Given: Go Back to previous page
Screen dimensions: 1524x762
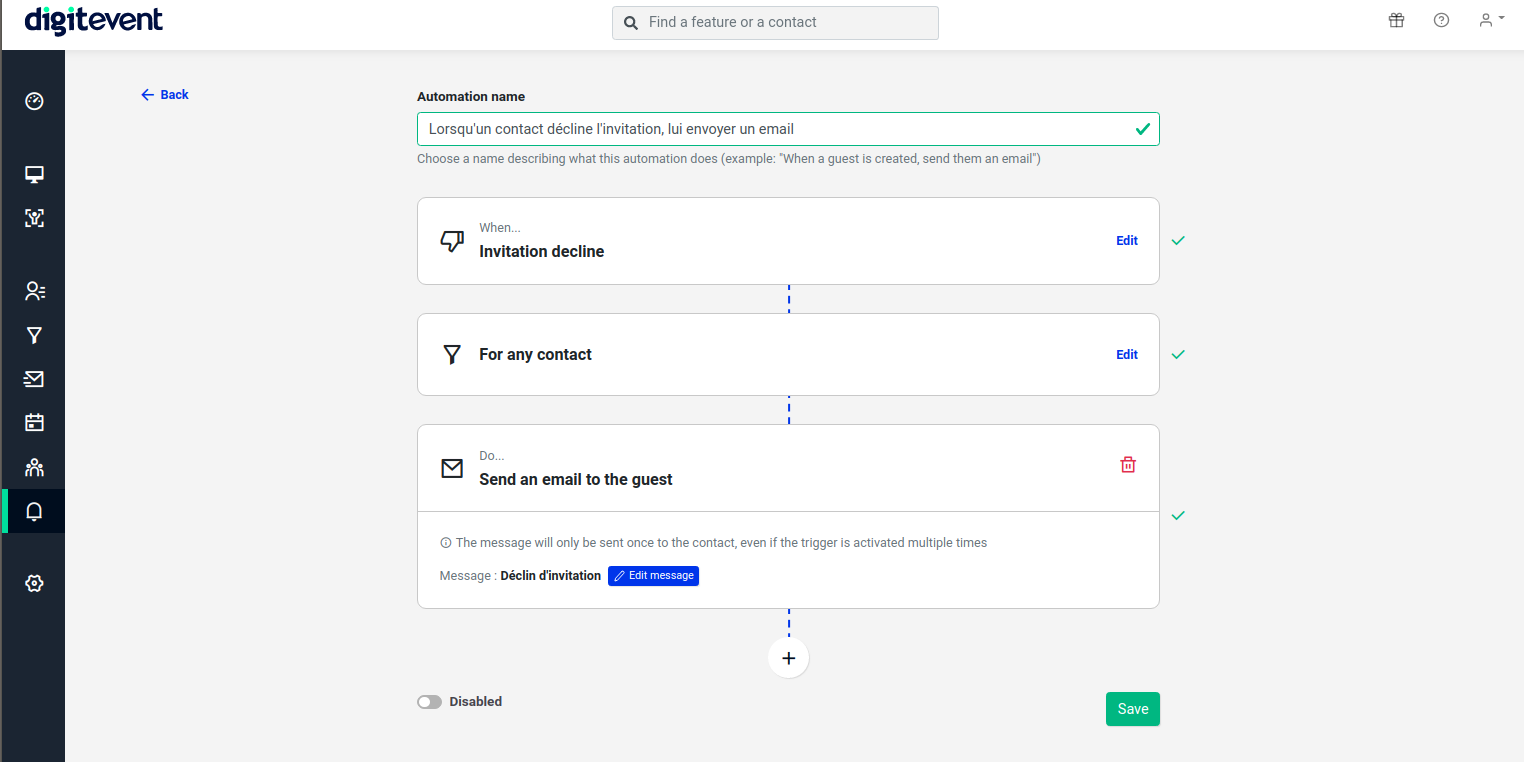Looking at the screenshot, I should pos(165,95).
